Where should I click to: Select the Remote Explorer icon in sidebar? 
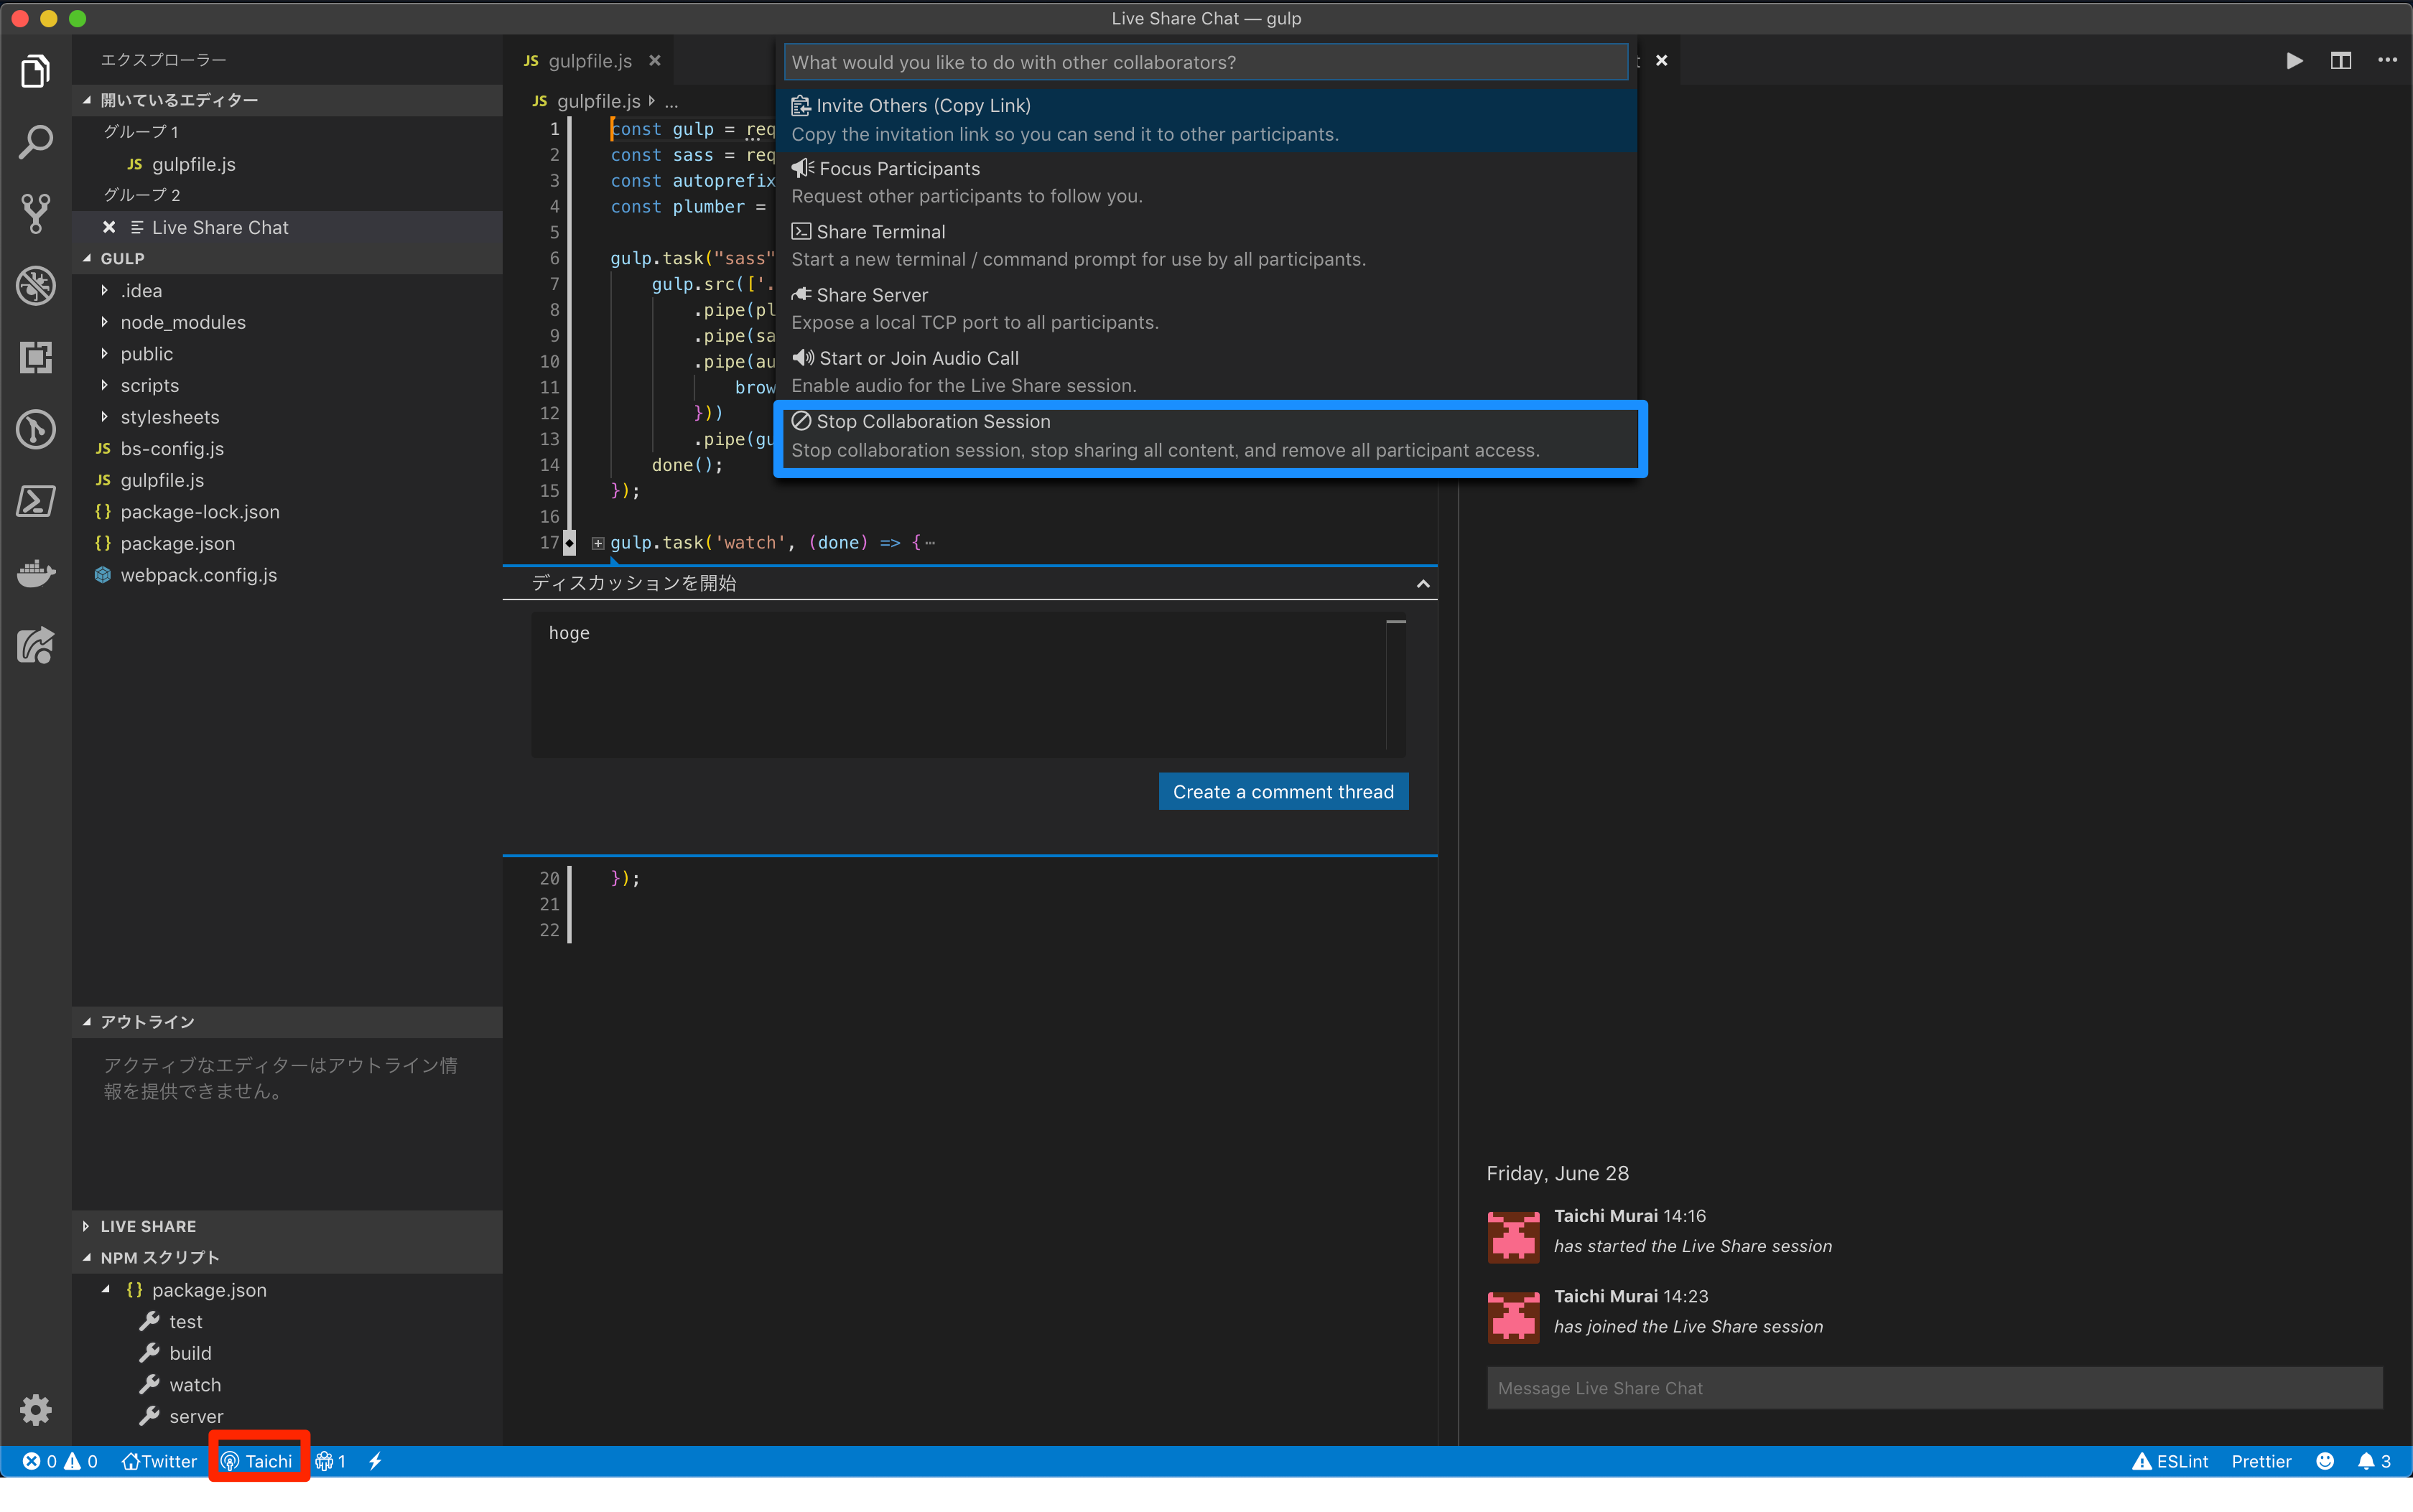coord(37,357)
